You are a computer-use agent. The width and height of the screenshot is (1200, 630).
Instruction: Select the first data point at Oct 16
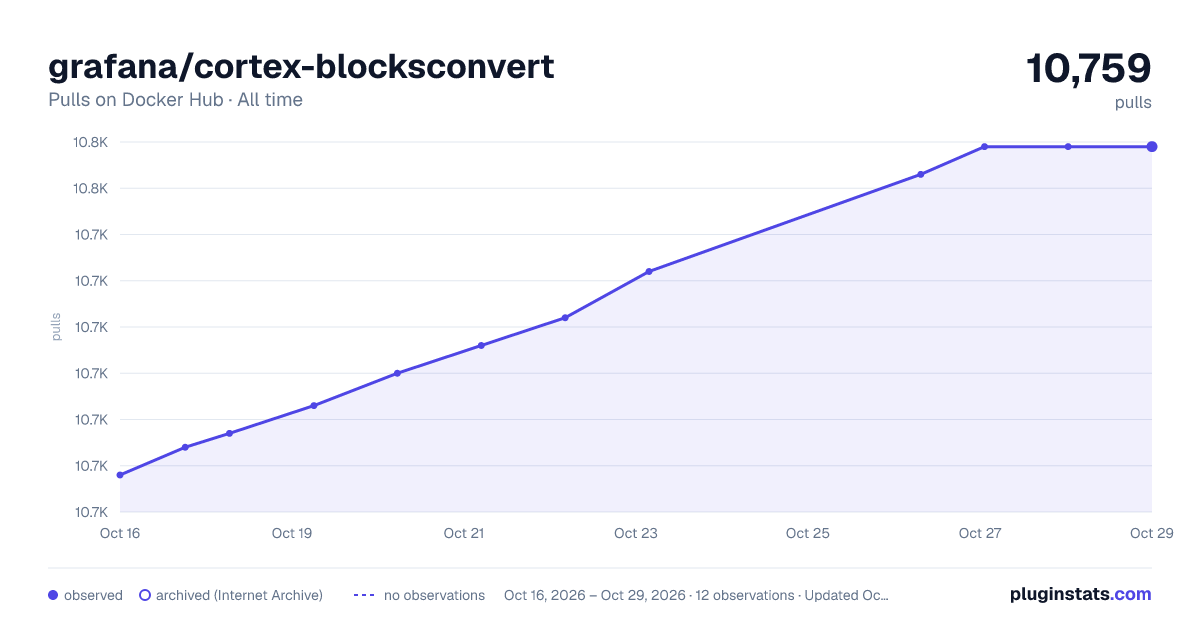pyautogui.click(x=120, y=475)
